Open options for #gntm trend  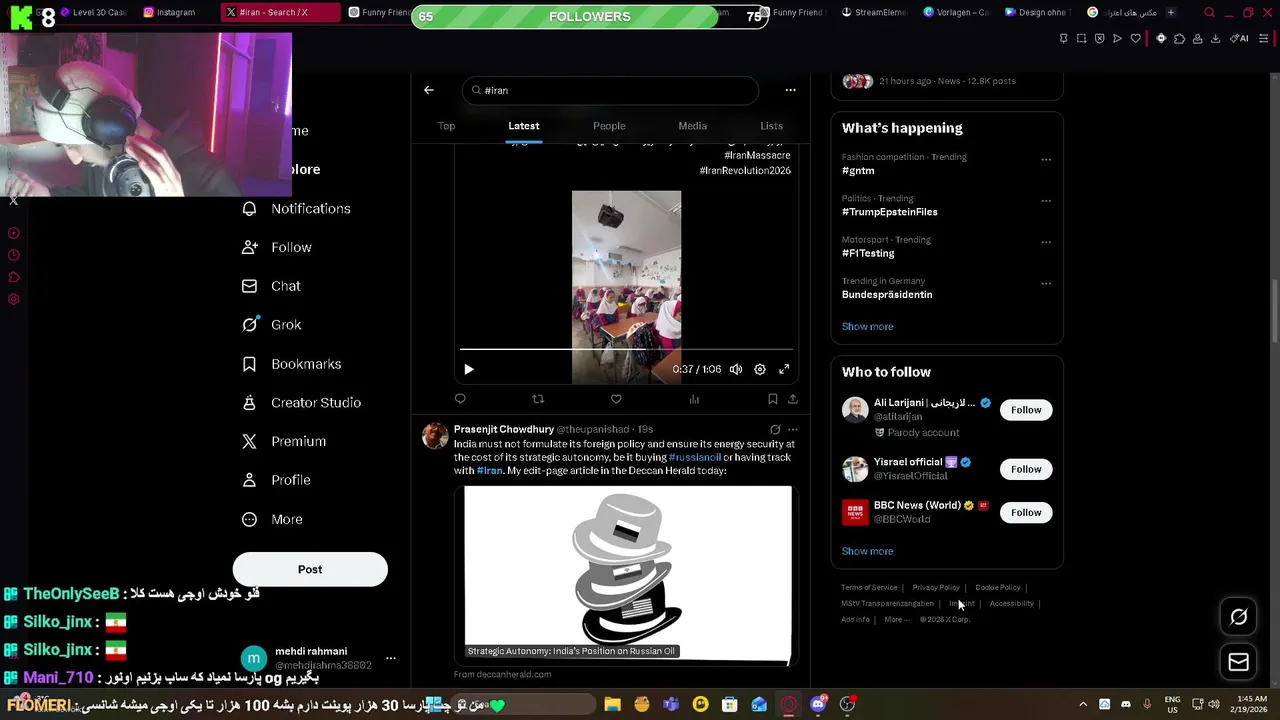click(x=1046, y=159)
